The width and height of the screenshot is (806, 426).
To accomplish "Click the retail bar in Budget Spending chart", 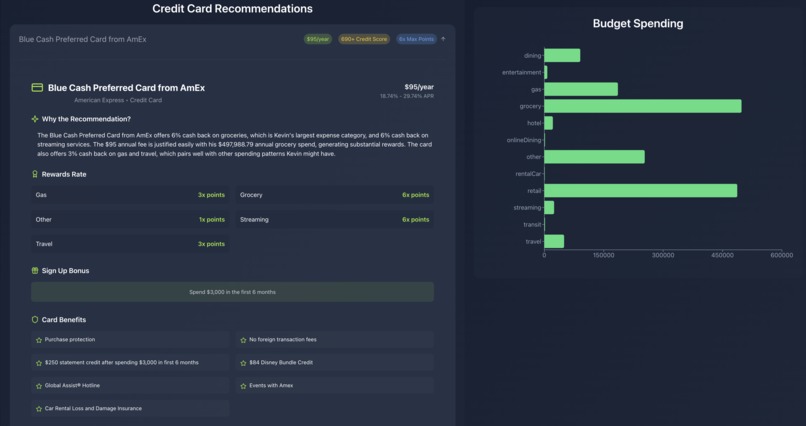I will click(640, 191).
